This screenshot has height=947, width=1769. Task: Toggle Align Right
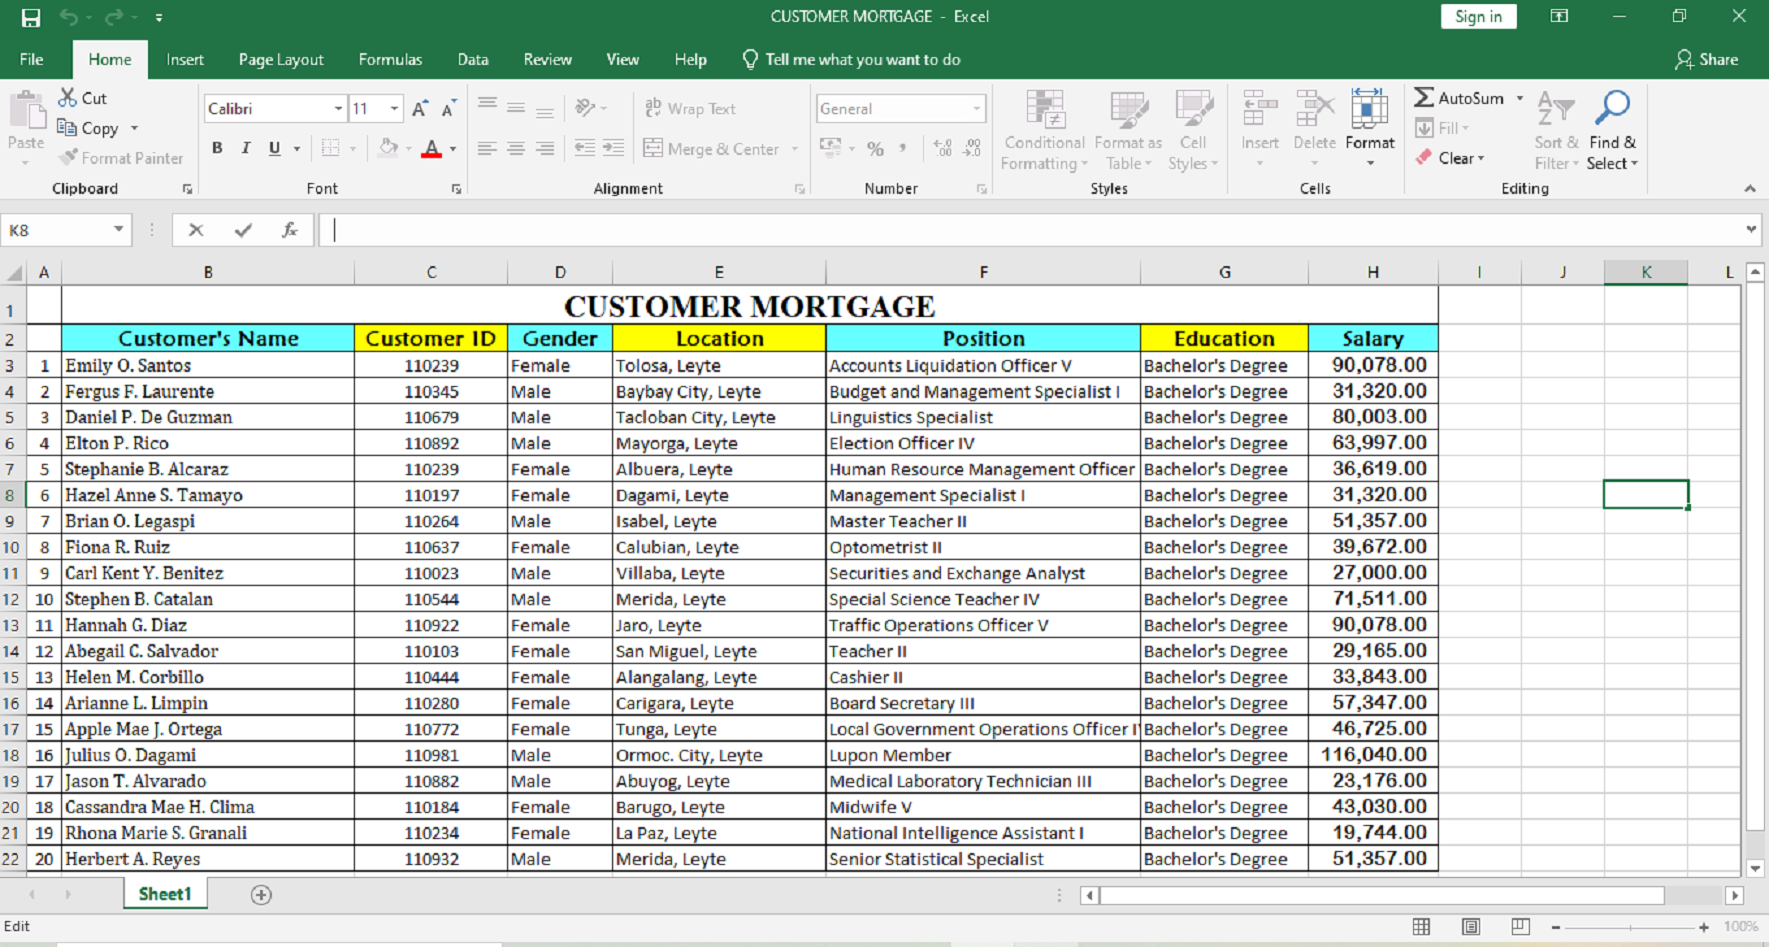(x=545, y=148)
